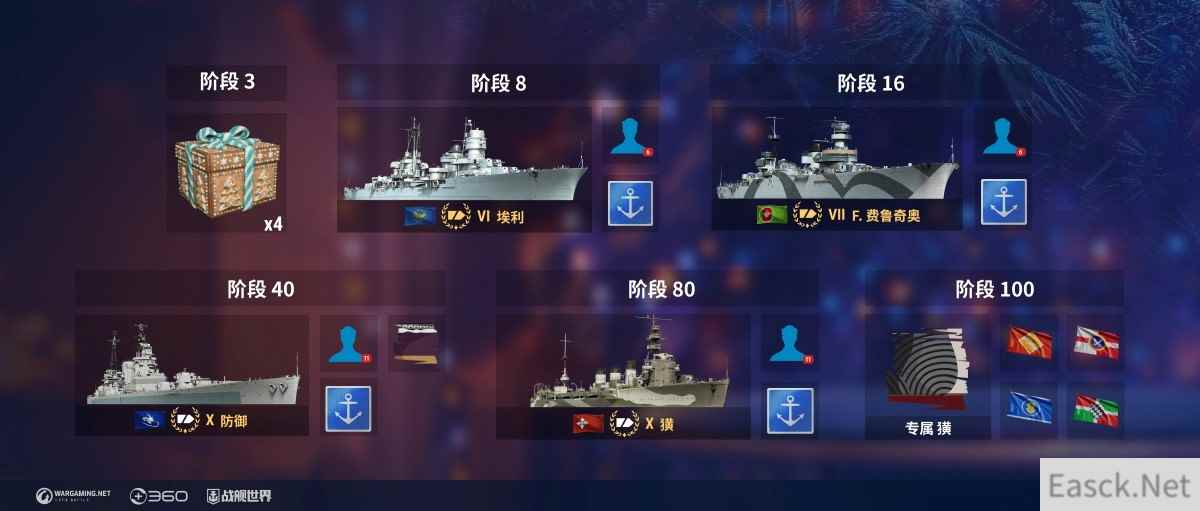The image size is (1200, 511).
Task: Open the camouflage icon in 阶段 40
Action: pos(416,343)
